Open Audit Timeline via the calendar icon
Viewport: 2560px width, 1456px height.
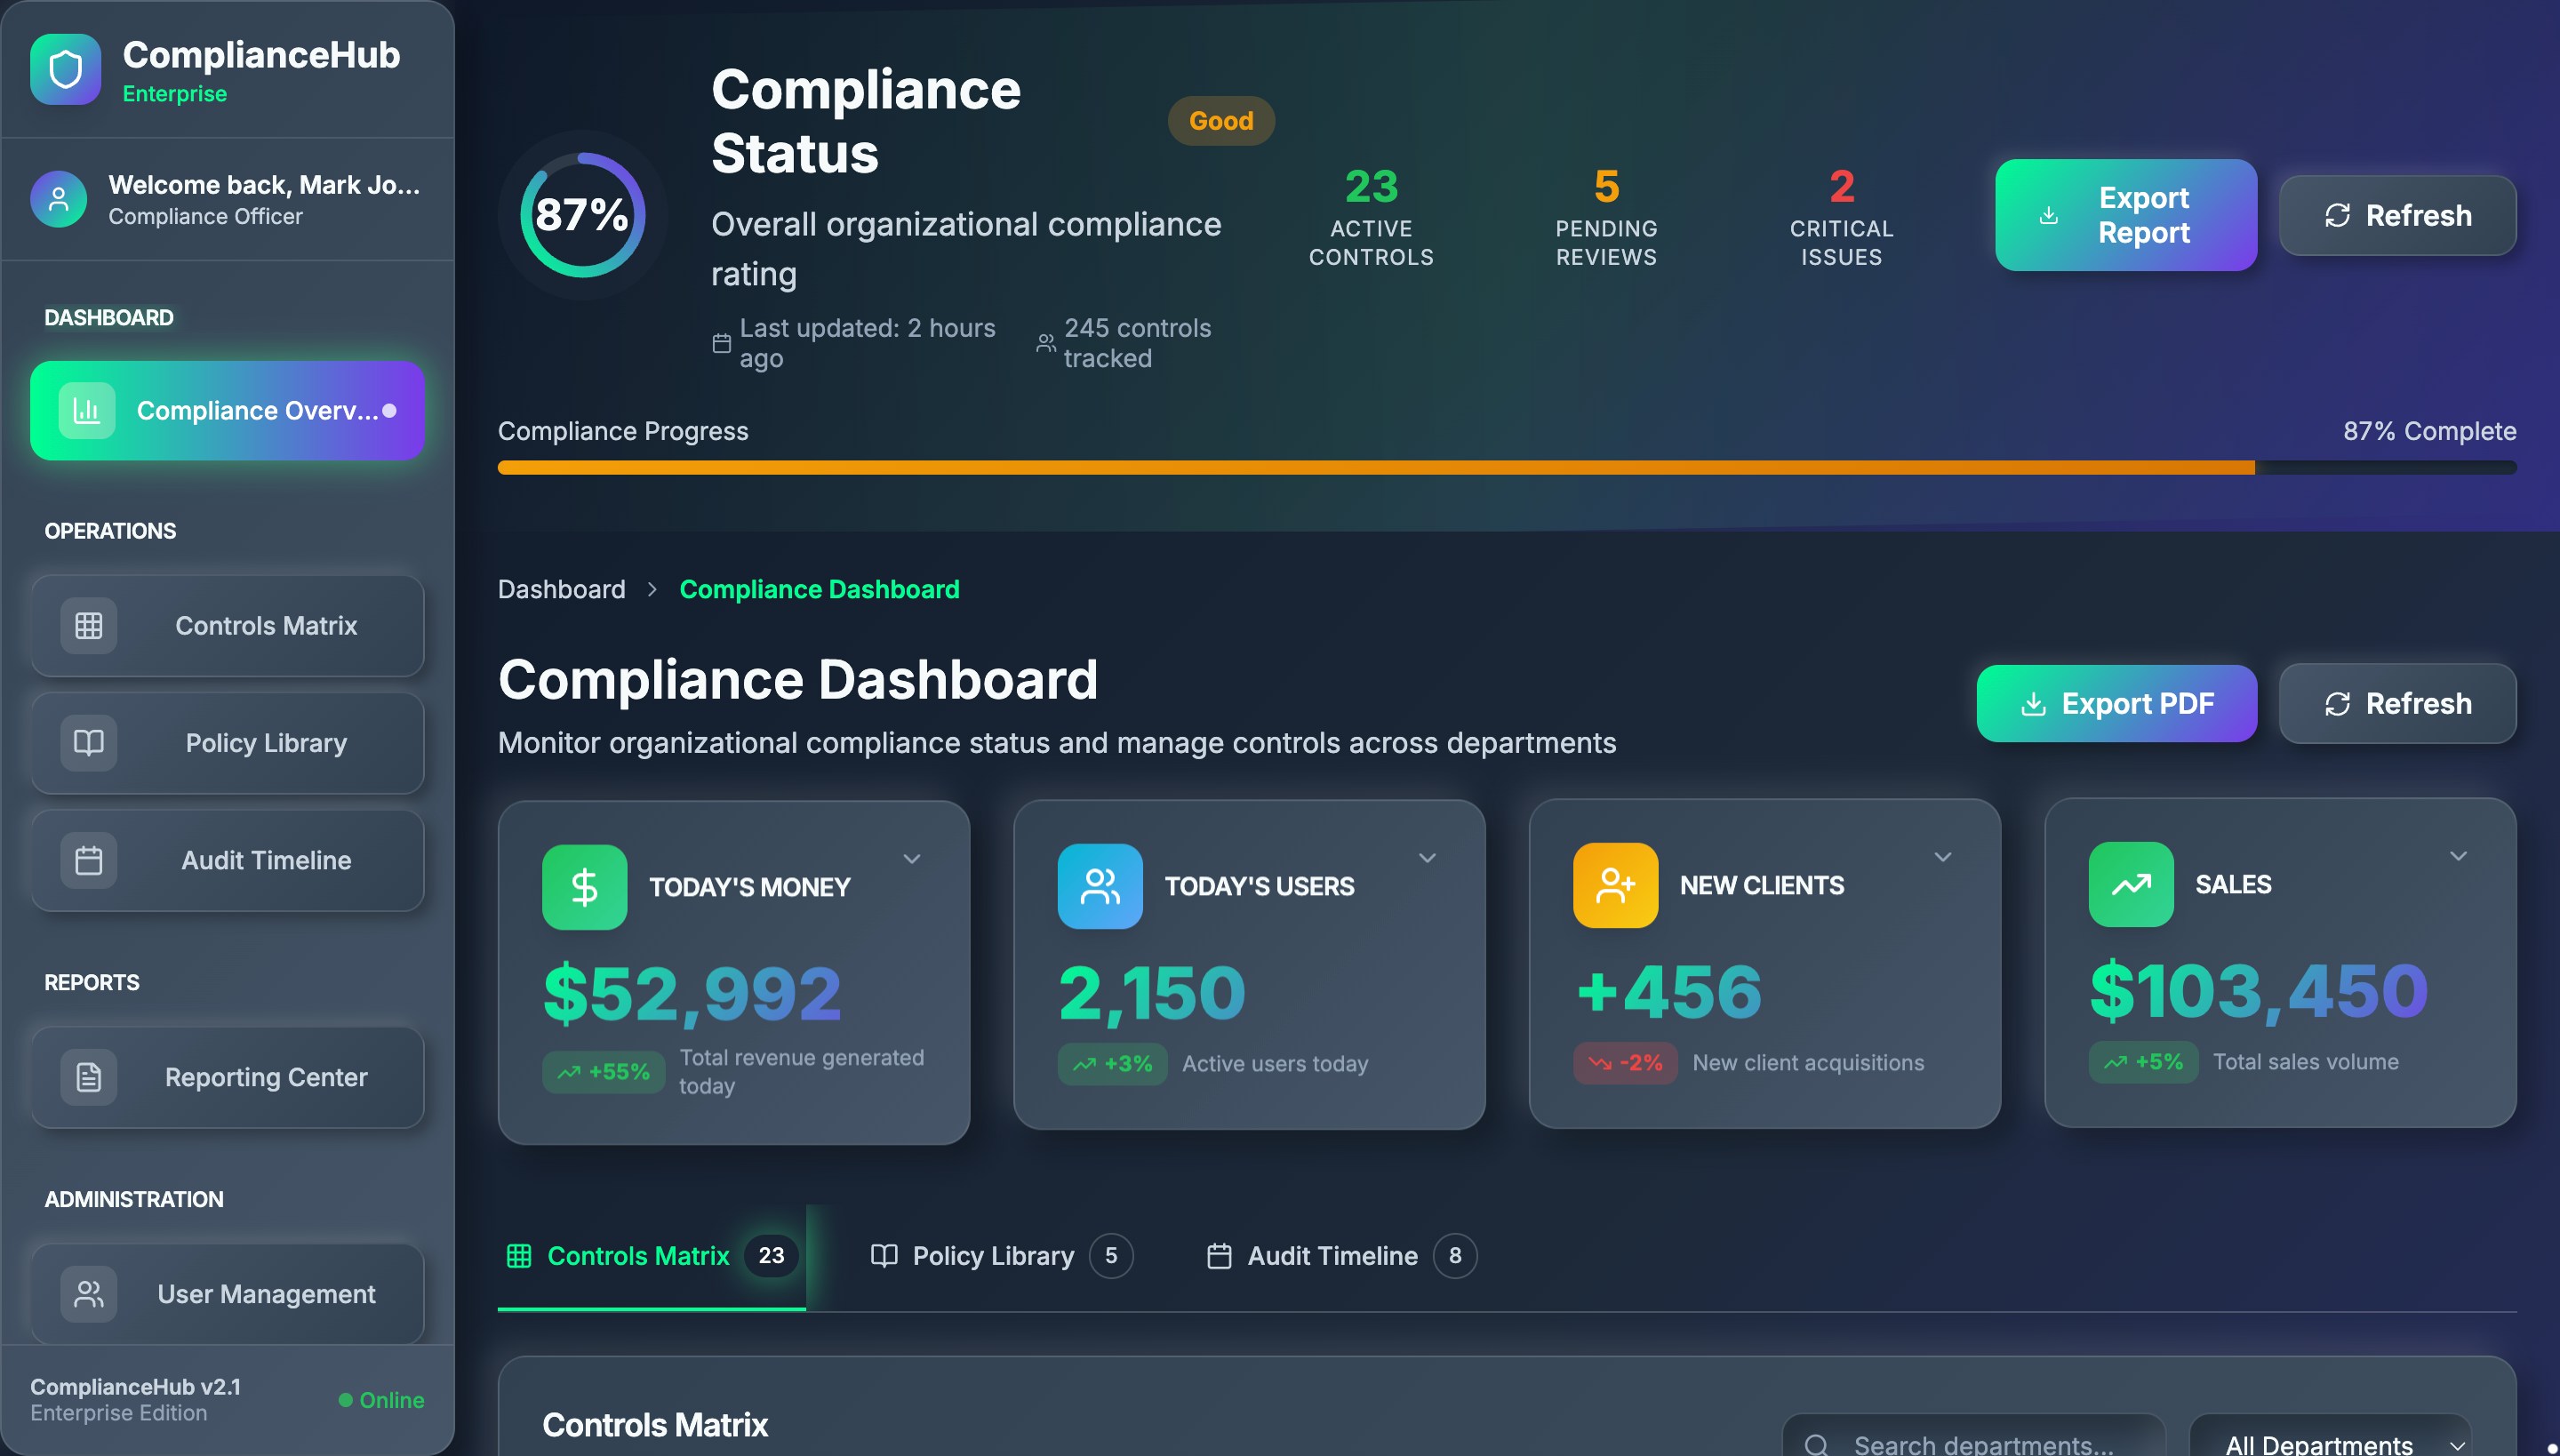tap(88, 859)
